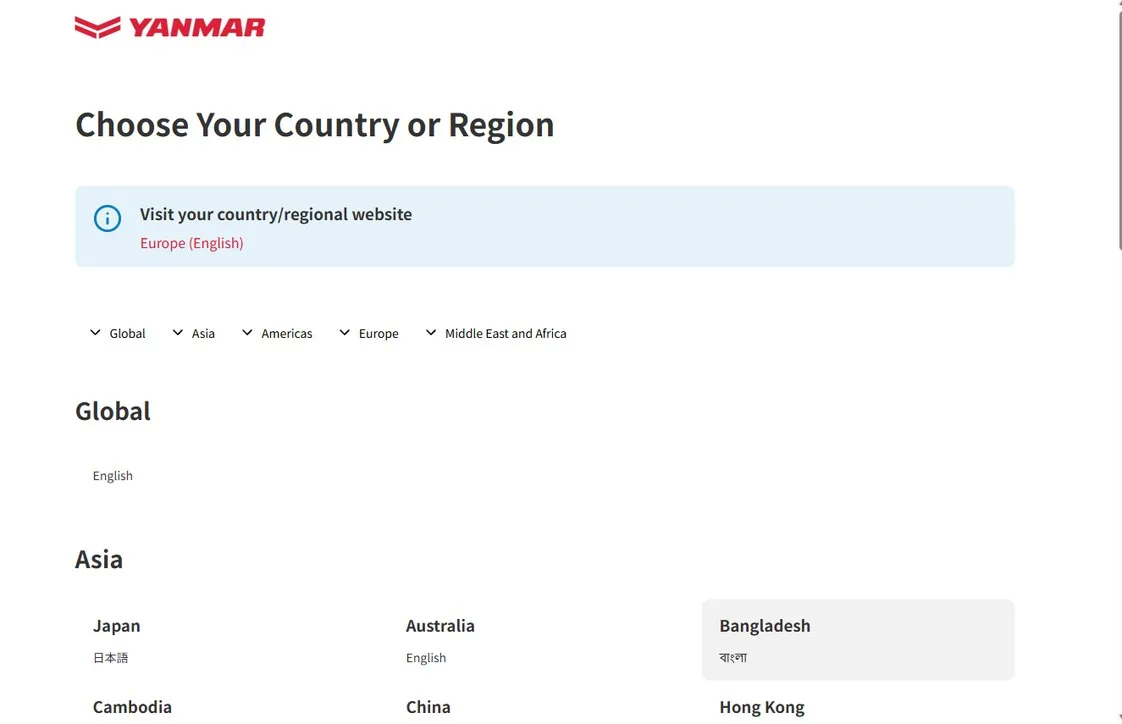Click chevron next to Europe anchor
Viewport: 1122px width, 724px height.
pos(344,333)
